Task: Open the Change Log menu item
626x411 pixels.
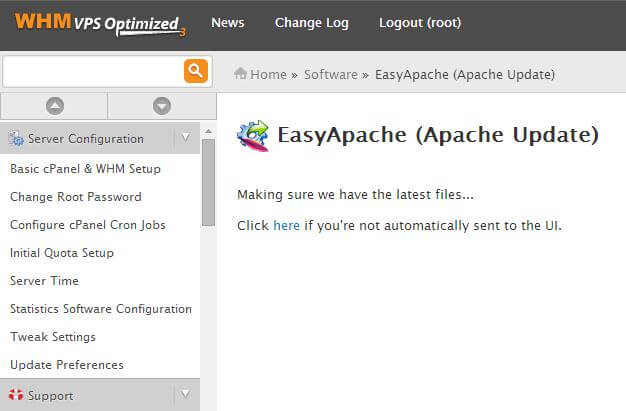Action: point(312,23)
